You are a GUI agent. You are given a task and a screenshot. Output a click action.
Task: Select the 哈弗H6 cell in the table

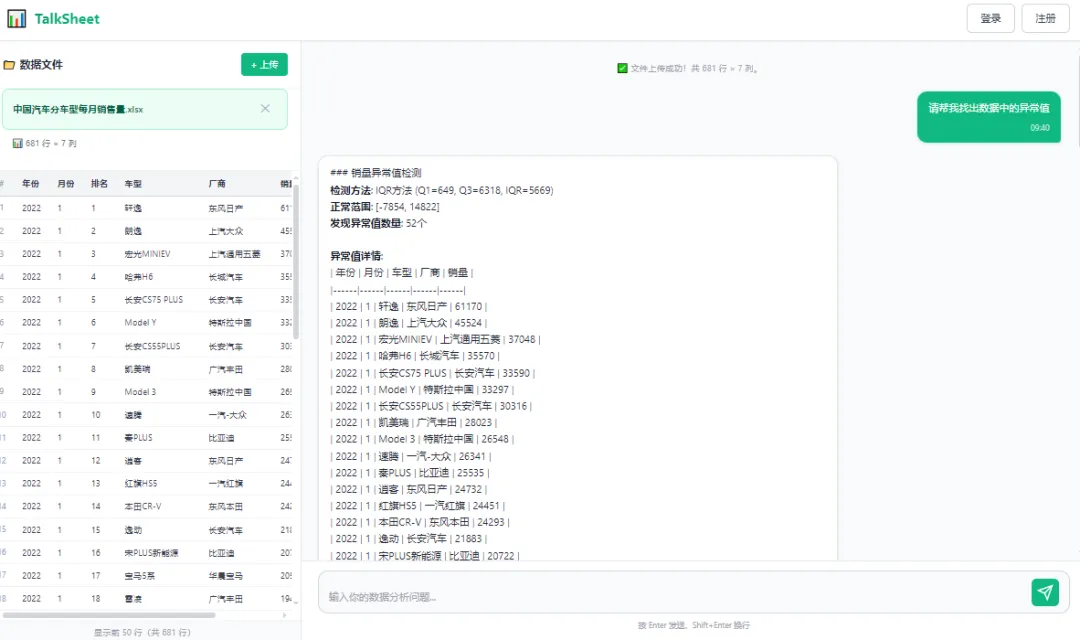[x=138, y=277]
